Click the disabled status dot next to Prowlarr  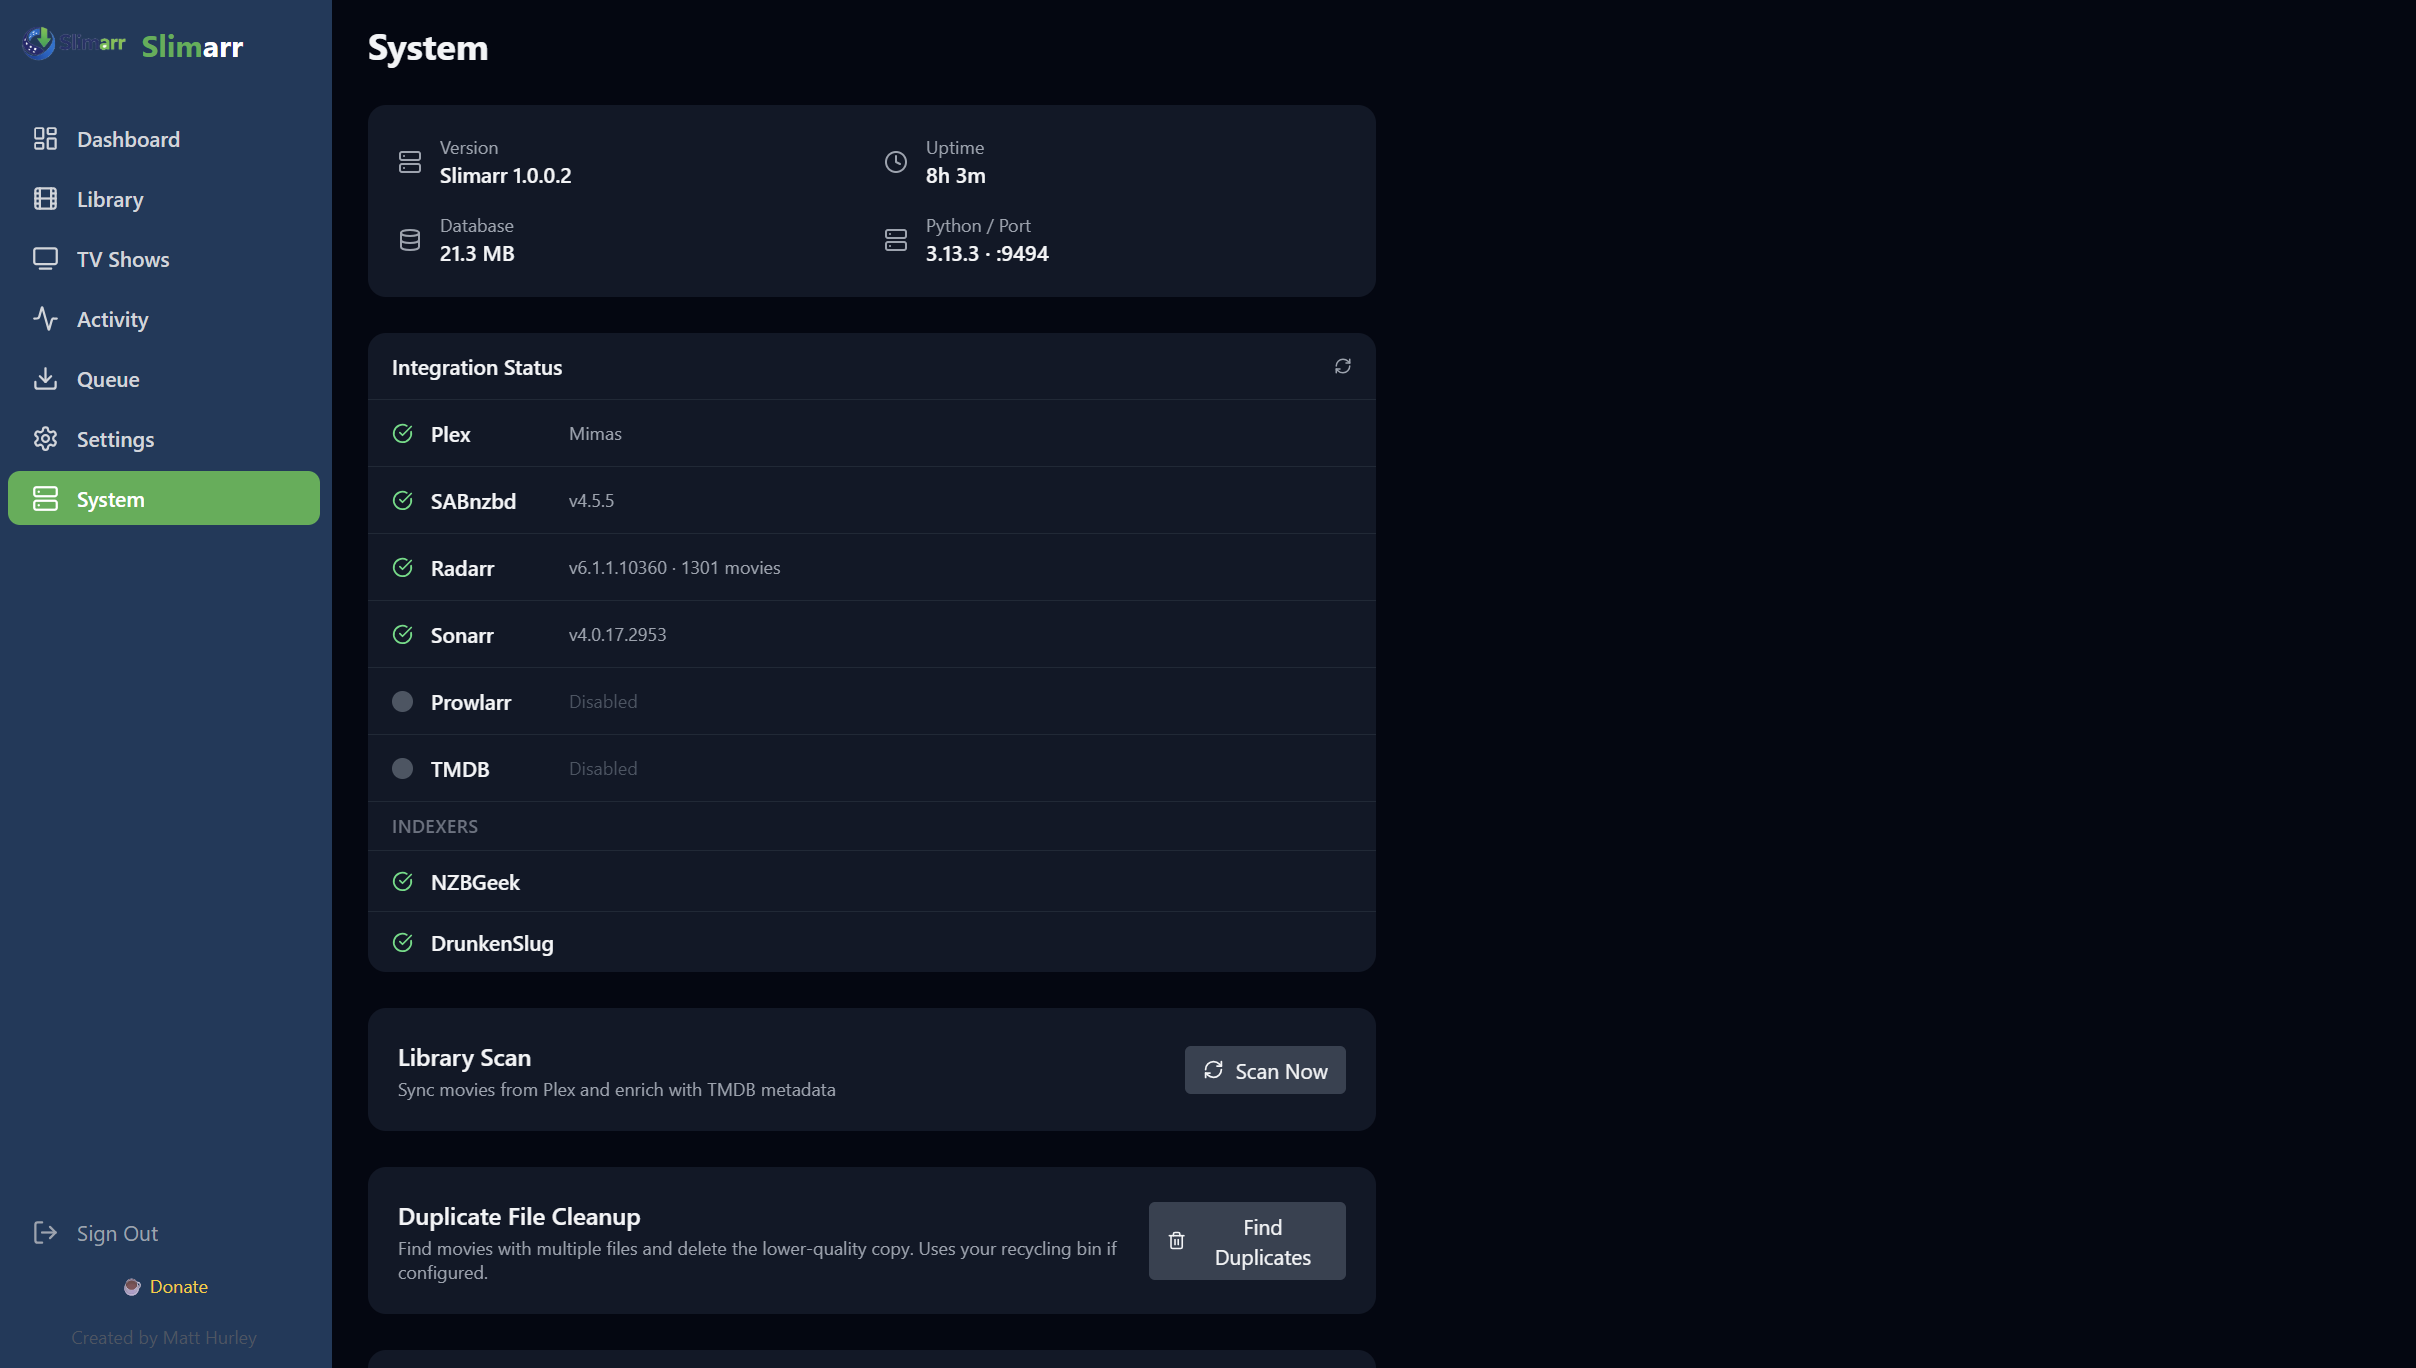402,701
